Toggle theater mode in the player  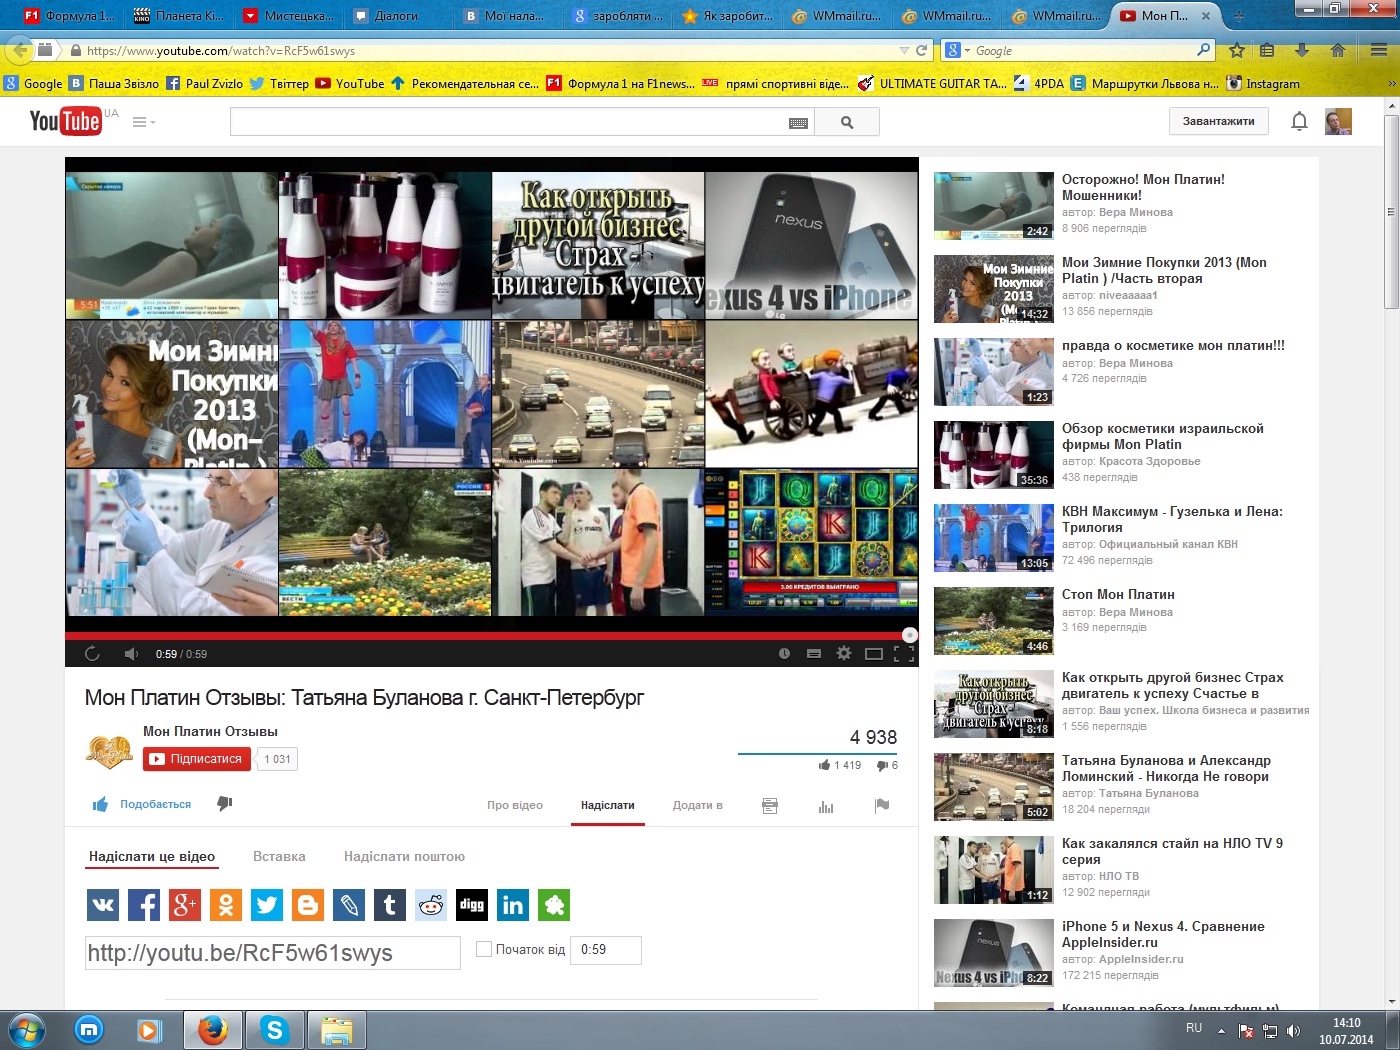pyautogui.click(x=874, y=654)
